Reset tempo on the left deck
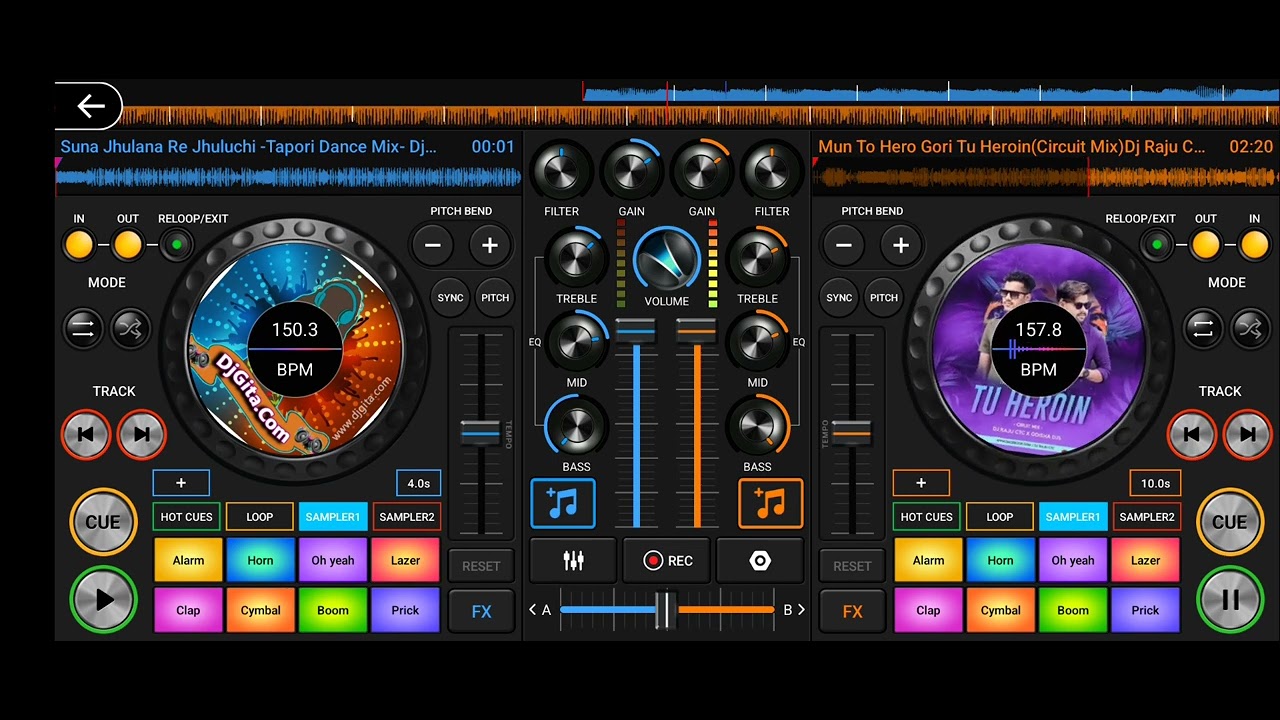 [x=481, y=566]
